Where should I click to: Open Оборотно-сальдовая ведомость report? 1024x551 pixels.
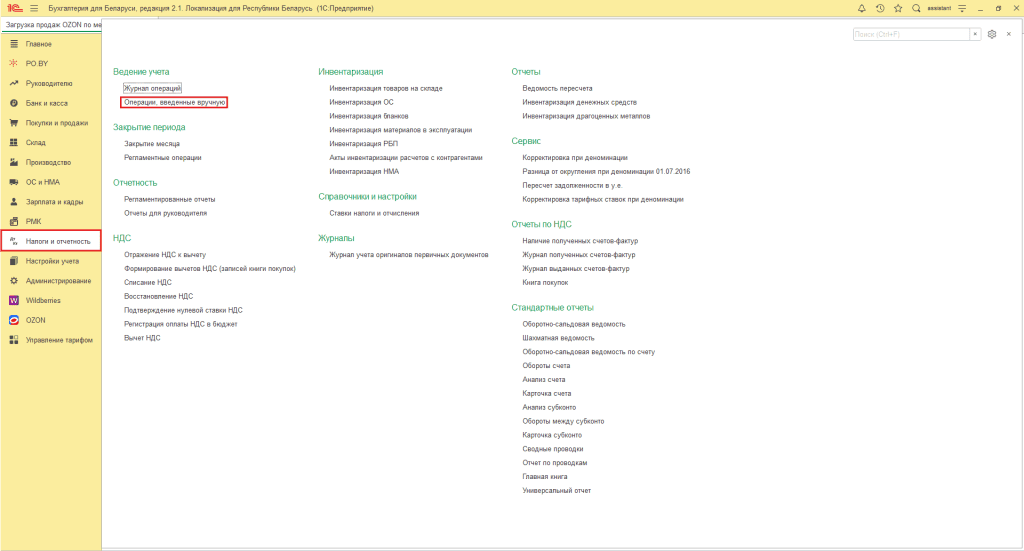(573, 324)
